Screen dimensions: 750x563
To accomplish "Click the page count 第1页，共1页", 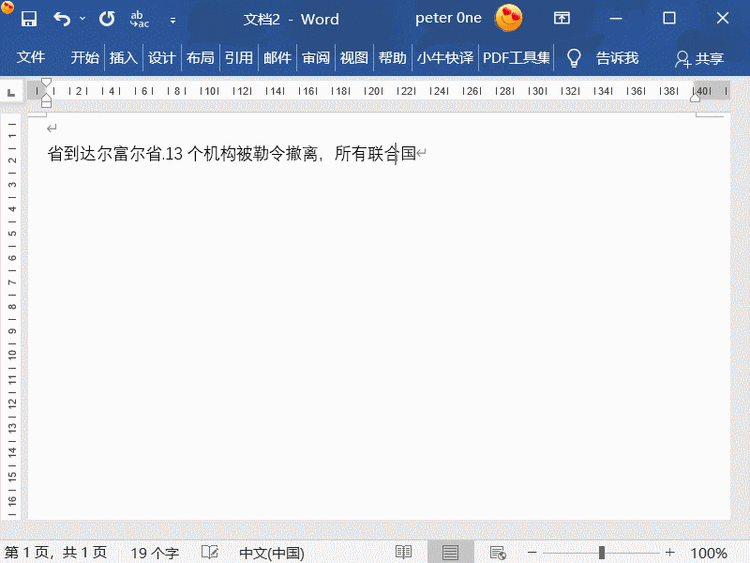I will pos(55,552).
